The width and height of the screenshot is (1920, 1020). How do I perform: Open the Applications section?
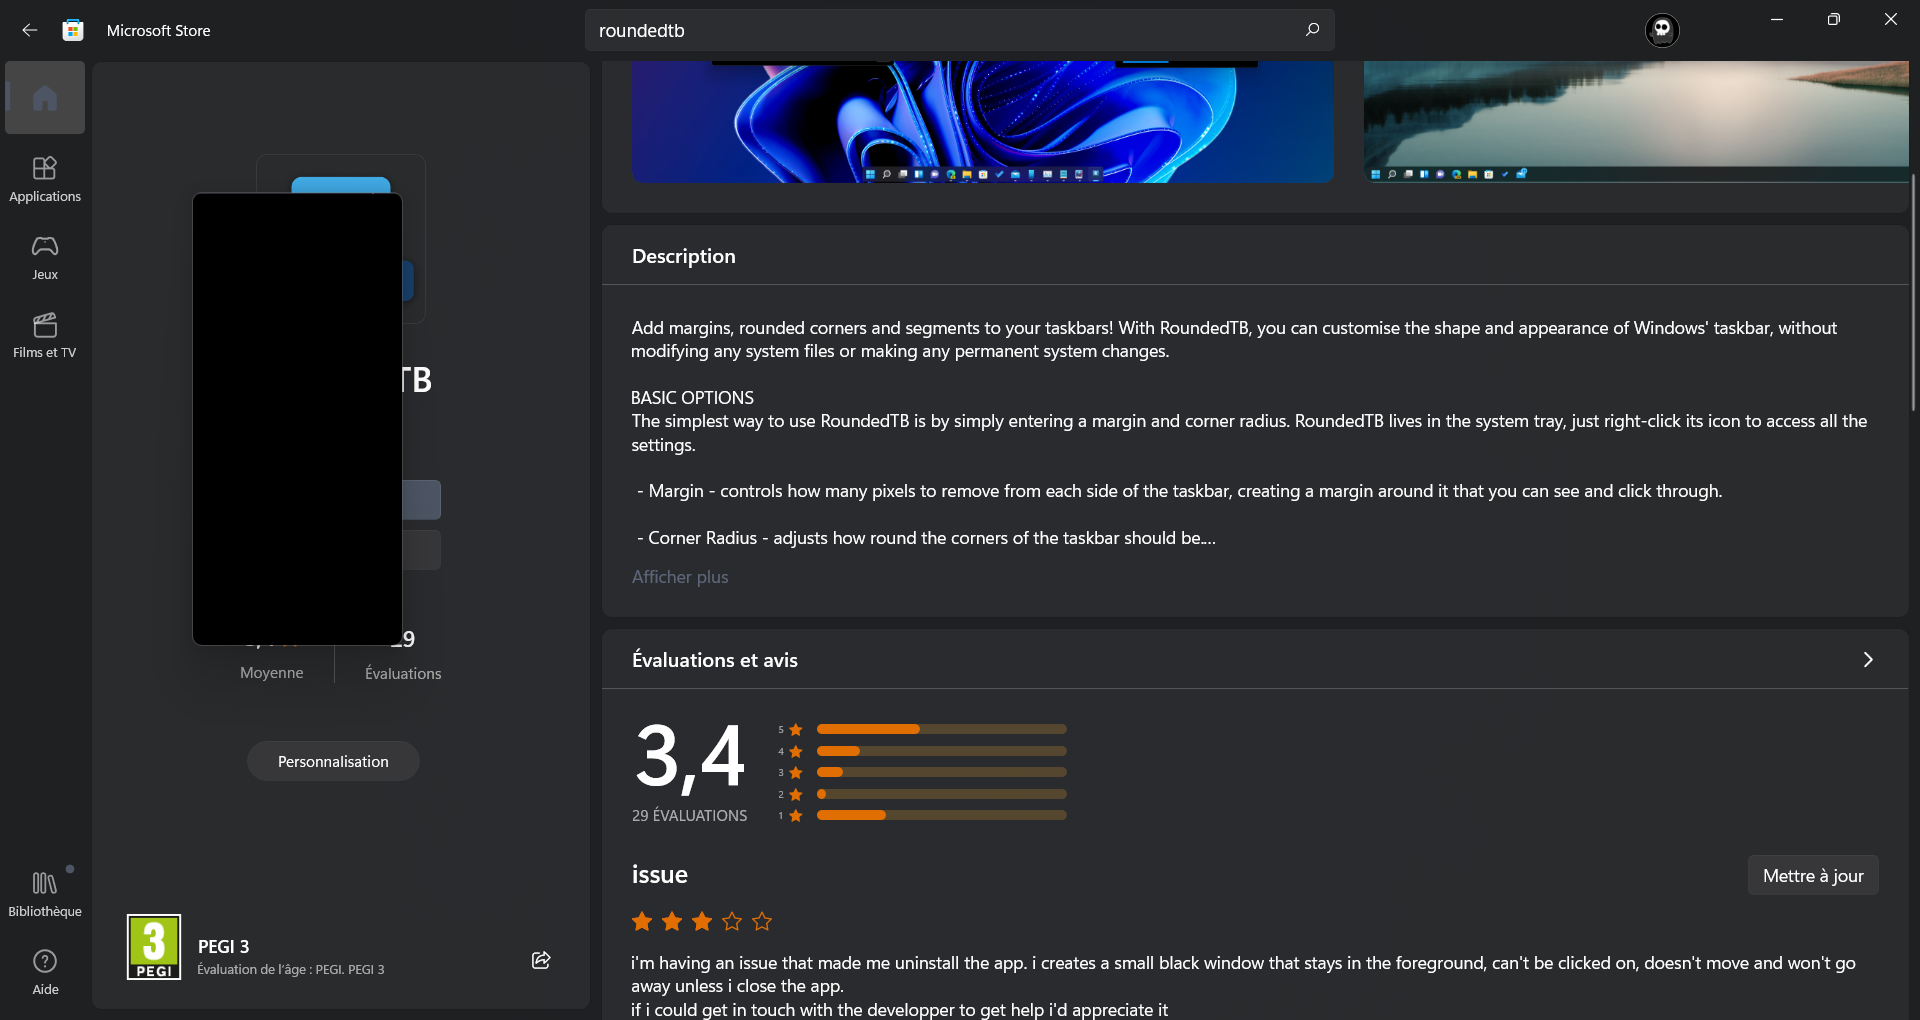click(x=45, y=179)
